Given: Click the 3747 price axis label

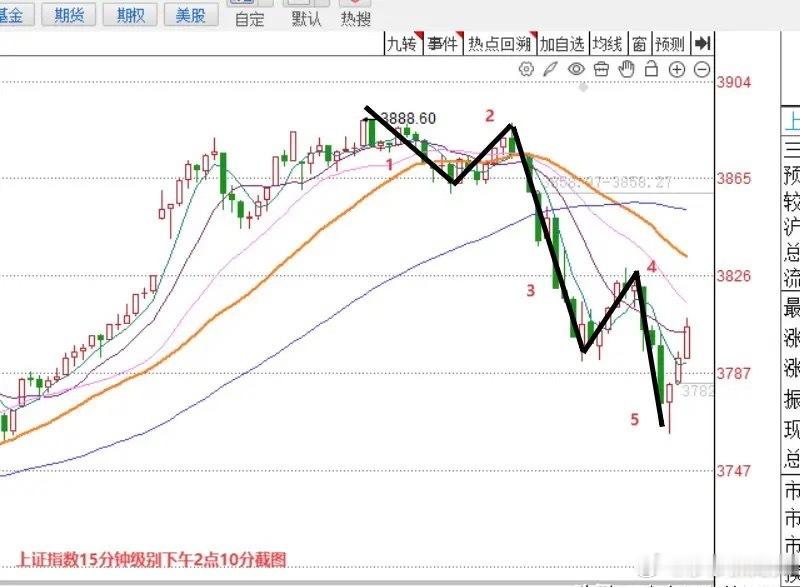Looking at the screenshot, I should click(734, 470).
